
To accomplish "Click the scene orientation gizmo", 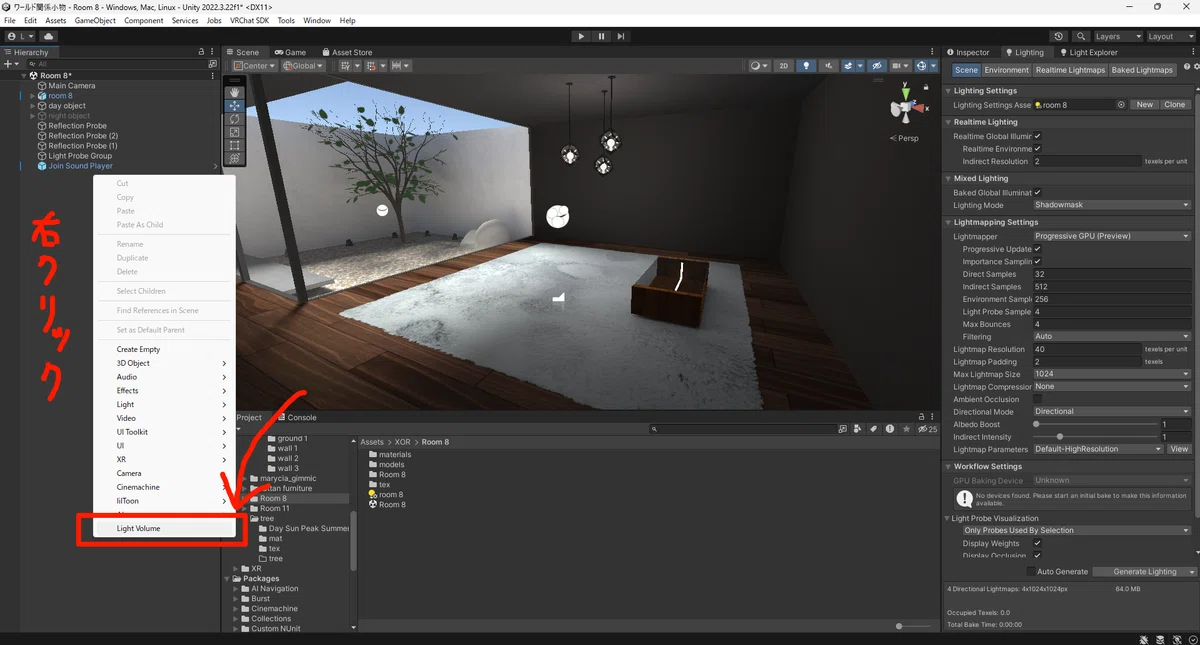I will click(x=905, y=106).
